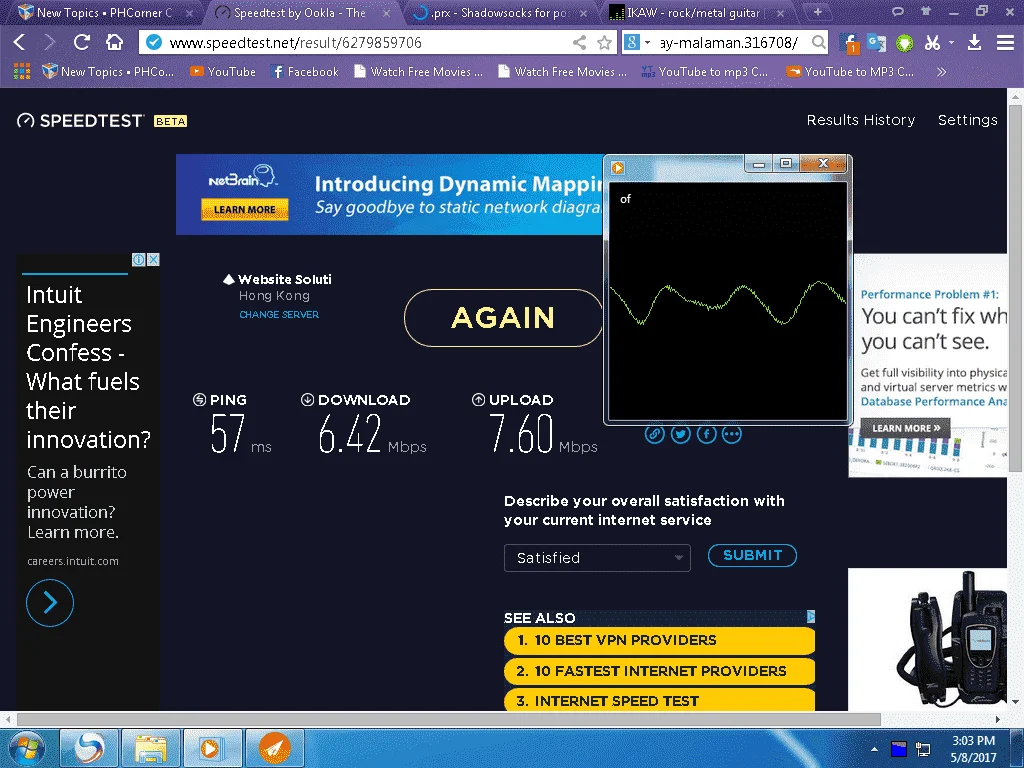Screen dimensions: 1024x768
Task: Show more bookmarks chevron
Action: pos(941,72)
